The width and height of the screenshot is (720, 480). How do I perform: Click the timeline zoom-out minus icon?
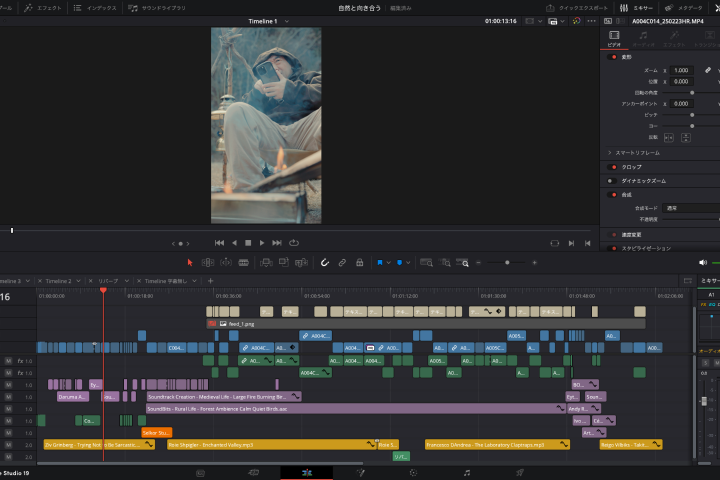478,263
